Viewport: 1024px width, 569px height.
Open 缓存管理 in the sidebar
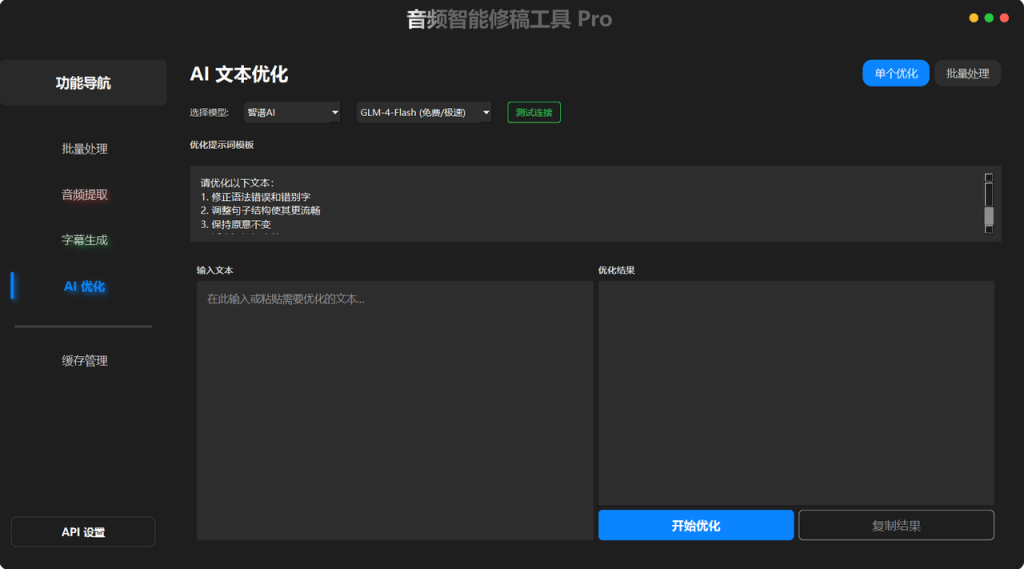coord(84,361)
